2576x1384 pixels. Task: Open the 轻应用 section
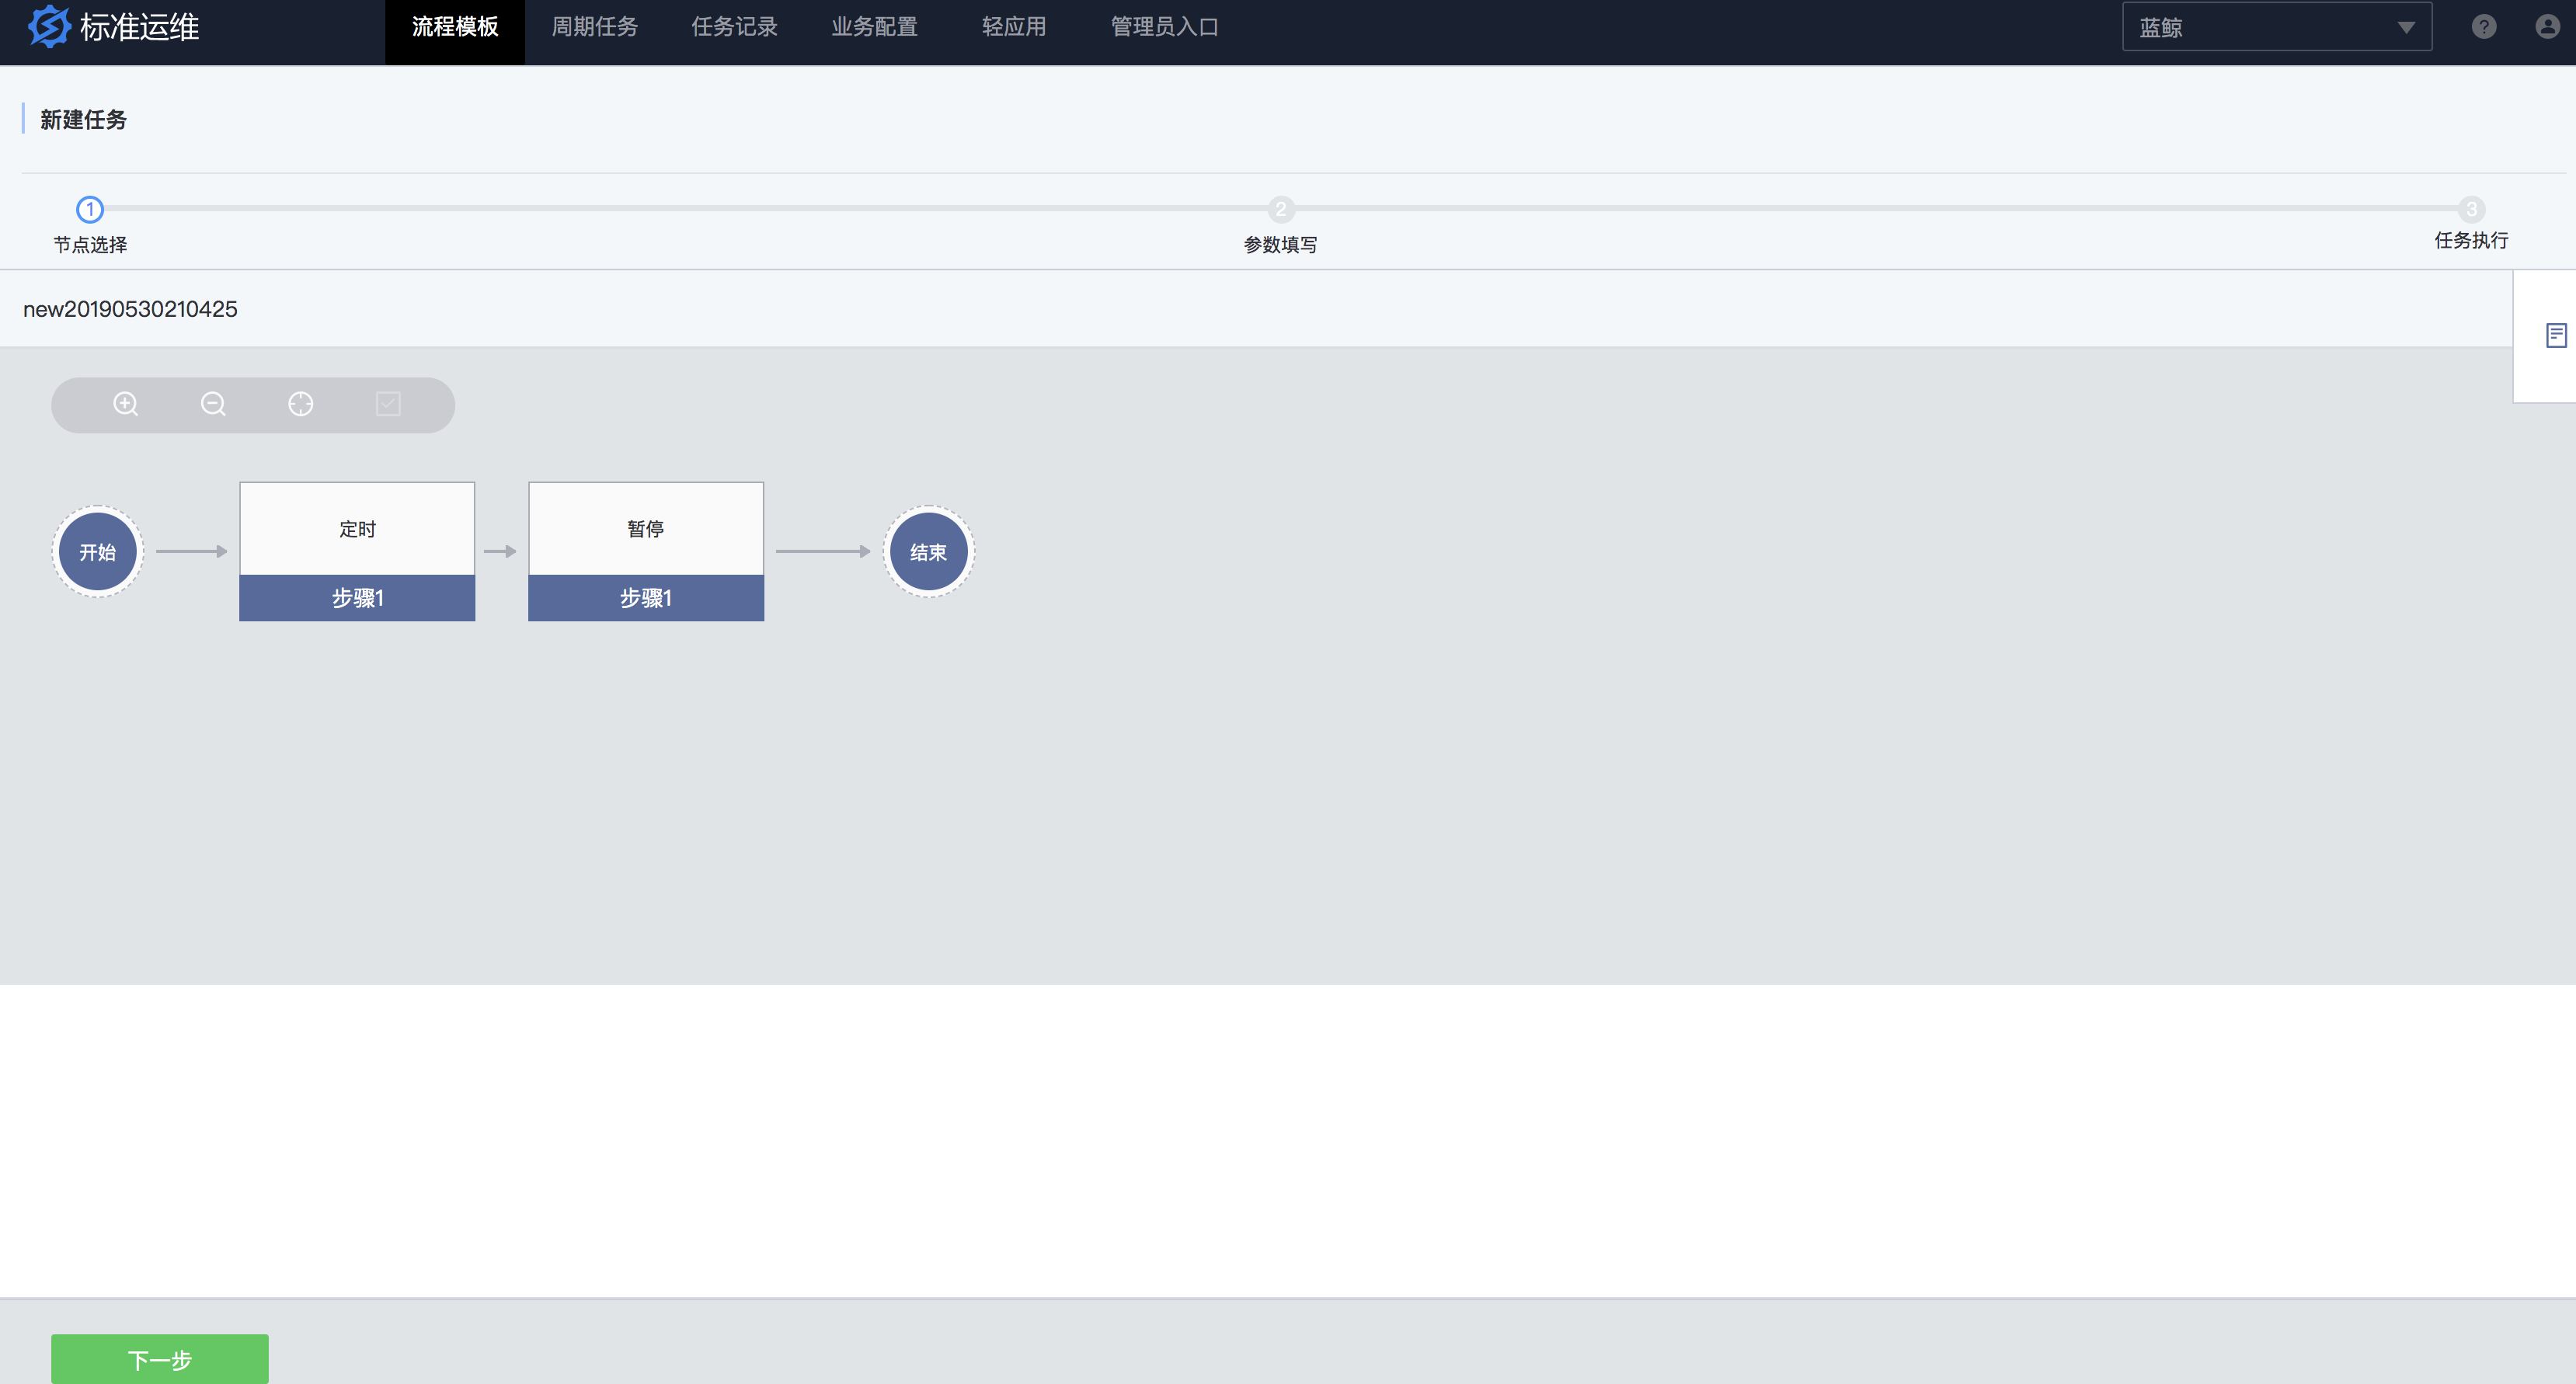[1013, 27]
